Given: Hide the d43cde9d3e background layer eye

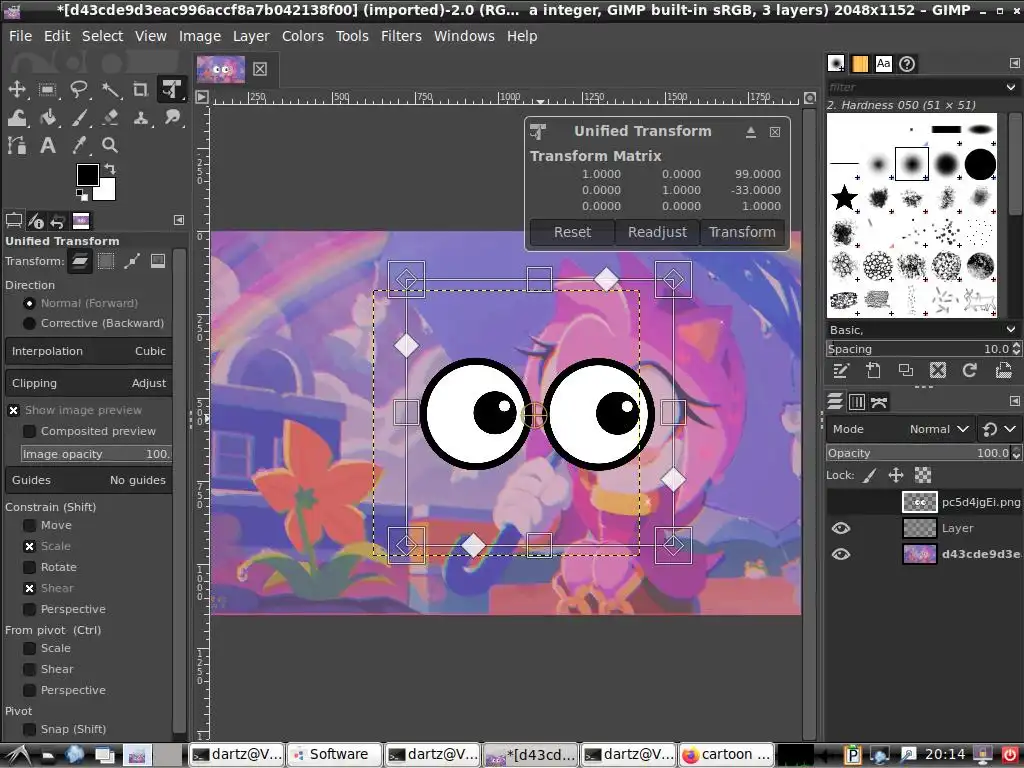Looking at the screenshot, I should coord(841,554).
